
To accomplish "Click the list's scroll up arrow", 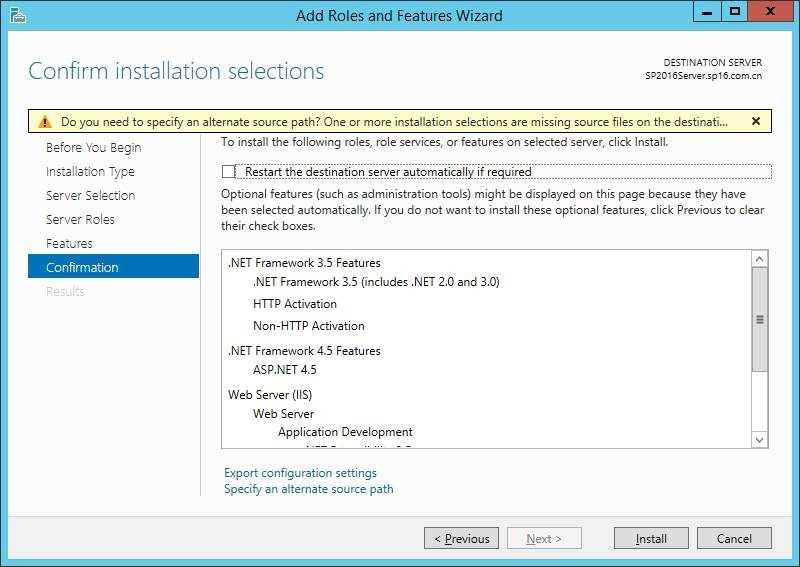I will (x=759, y=259).
